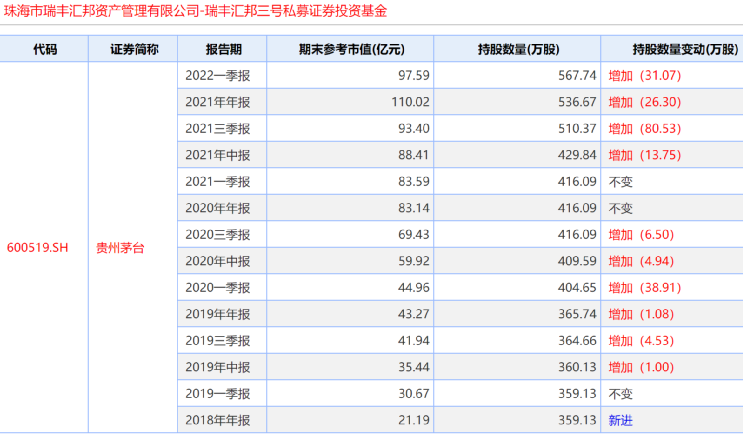The image size is (743, 434).
Task: Select the 2020三季报 report period cell
Action: 223,235
